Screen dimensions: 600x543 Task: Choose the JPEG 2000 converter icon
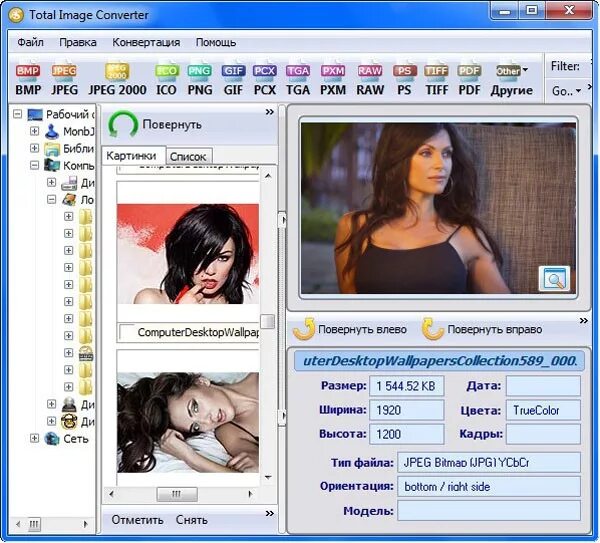(x=117, y=79)
